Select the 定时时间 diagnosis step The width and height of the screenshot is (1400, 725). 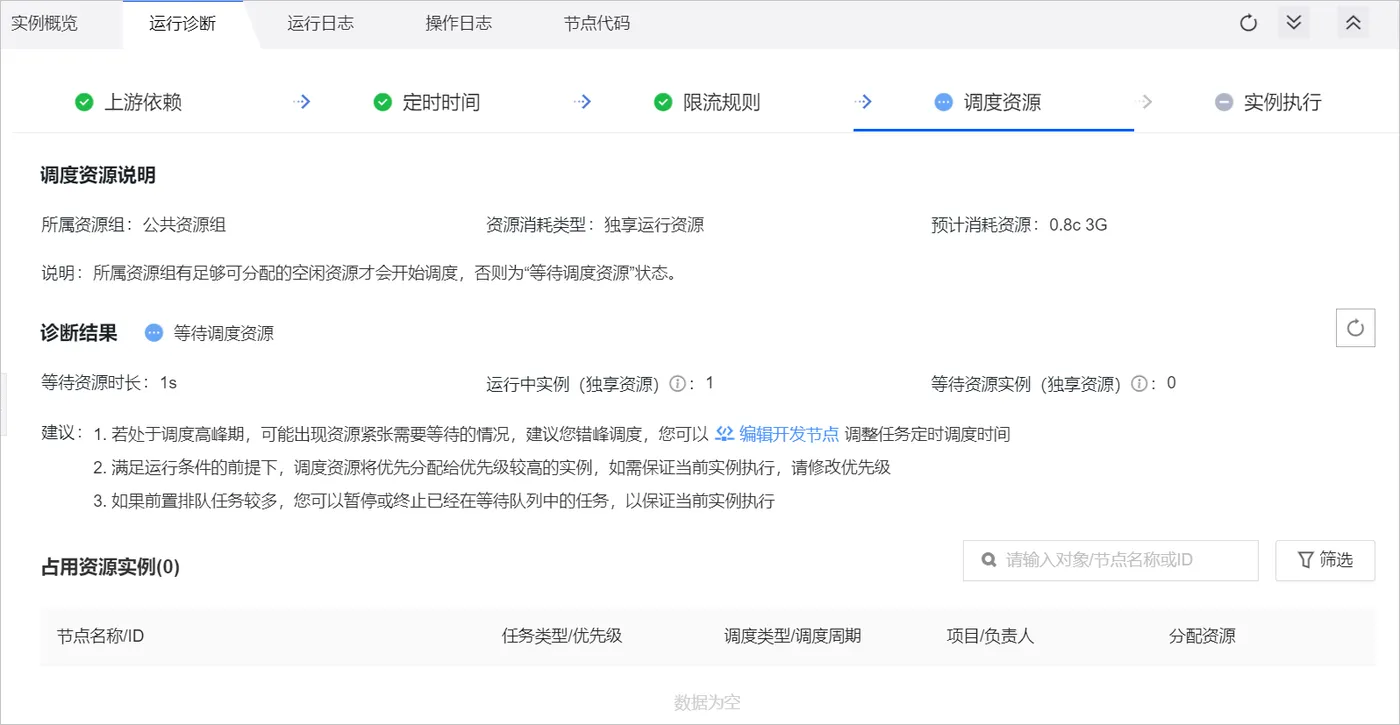[426, 102]
